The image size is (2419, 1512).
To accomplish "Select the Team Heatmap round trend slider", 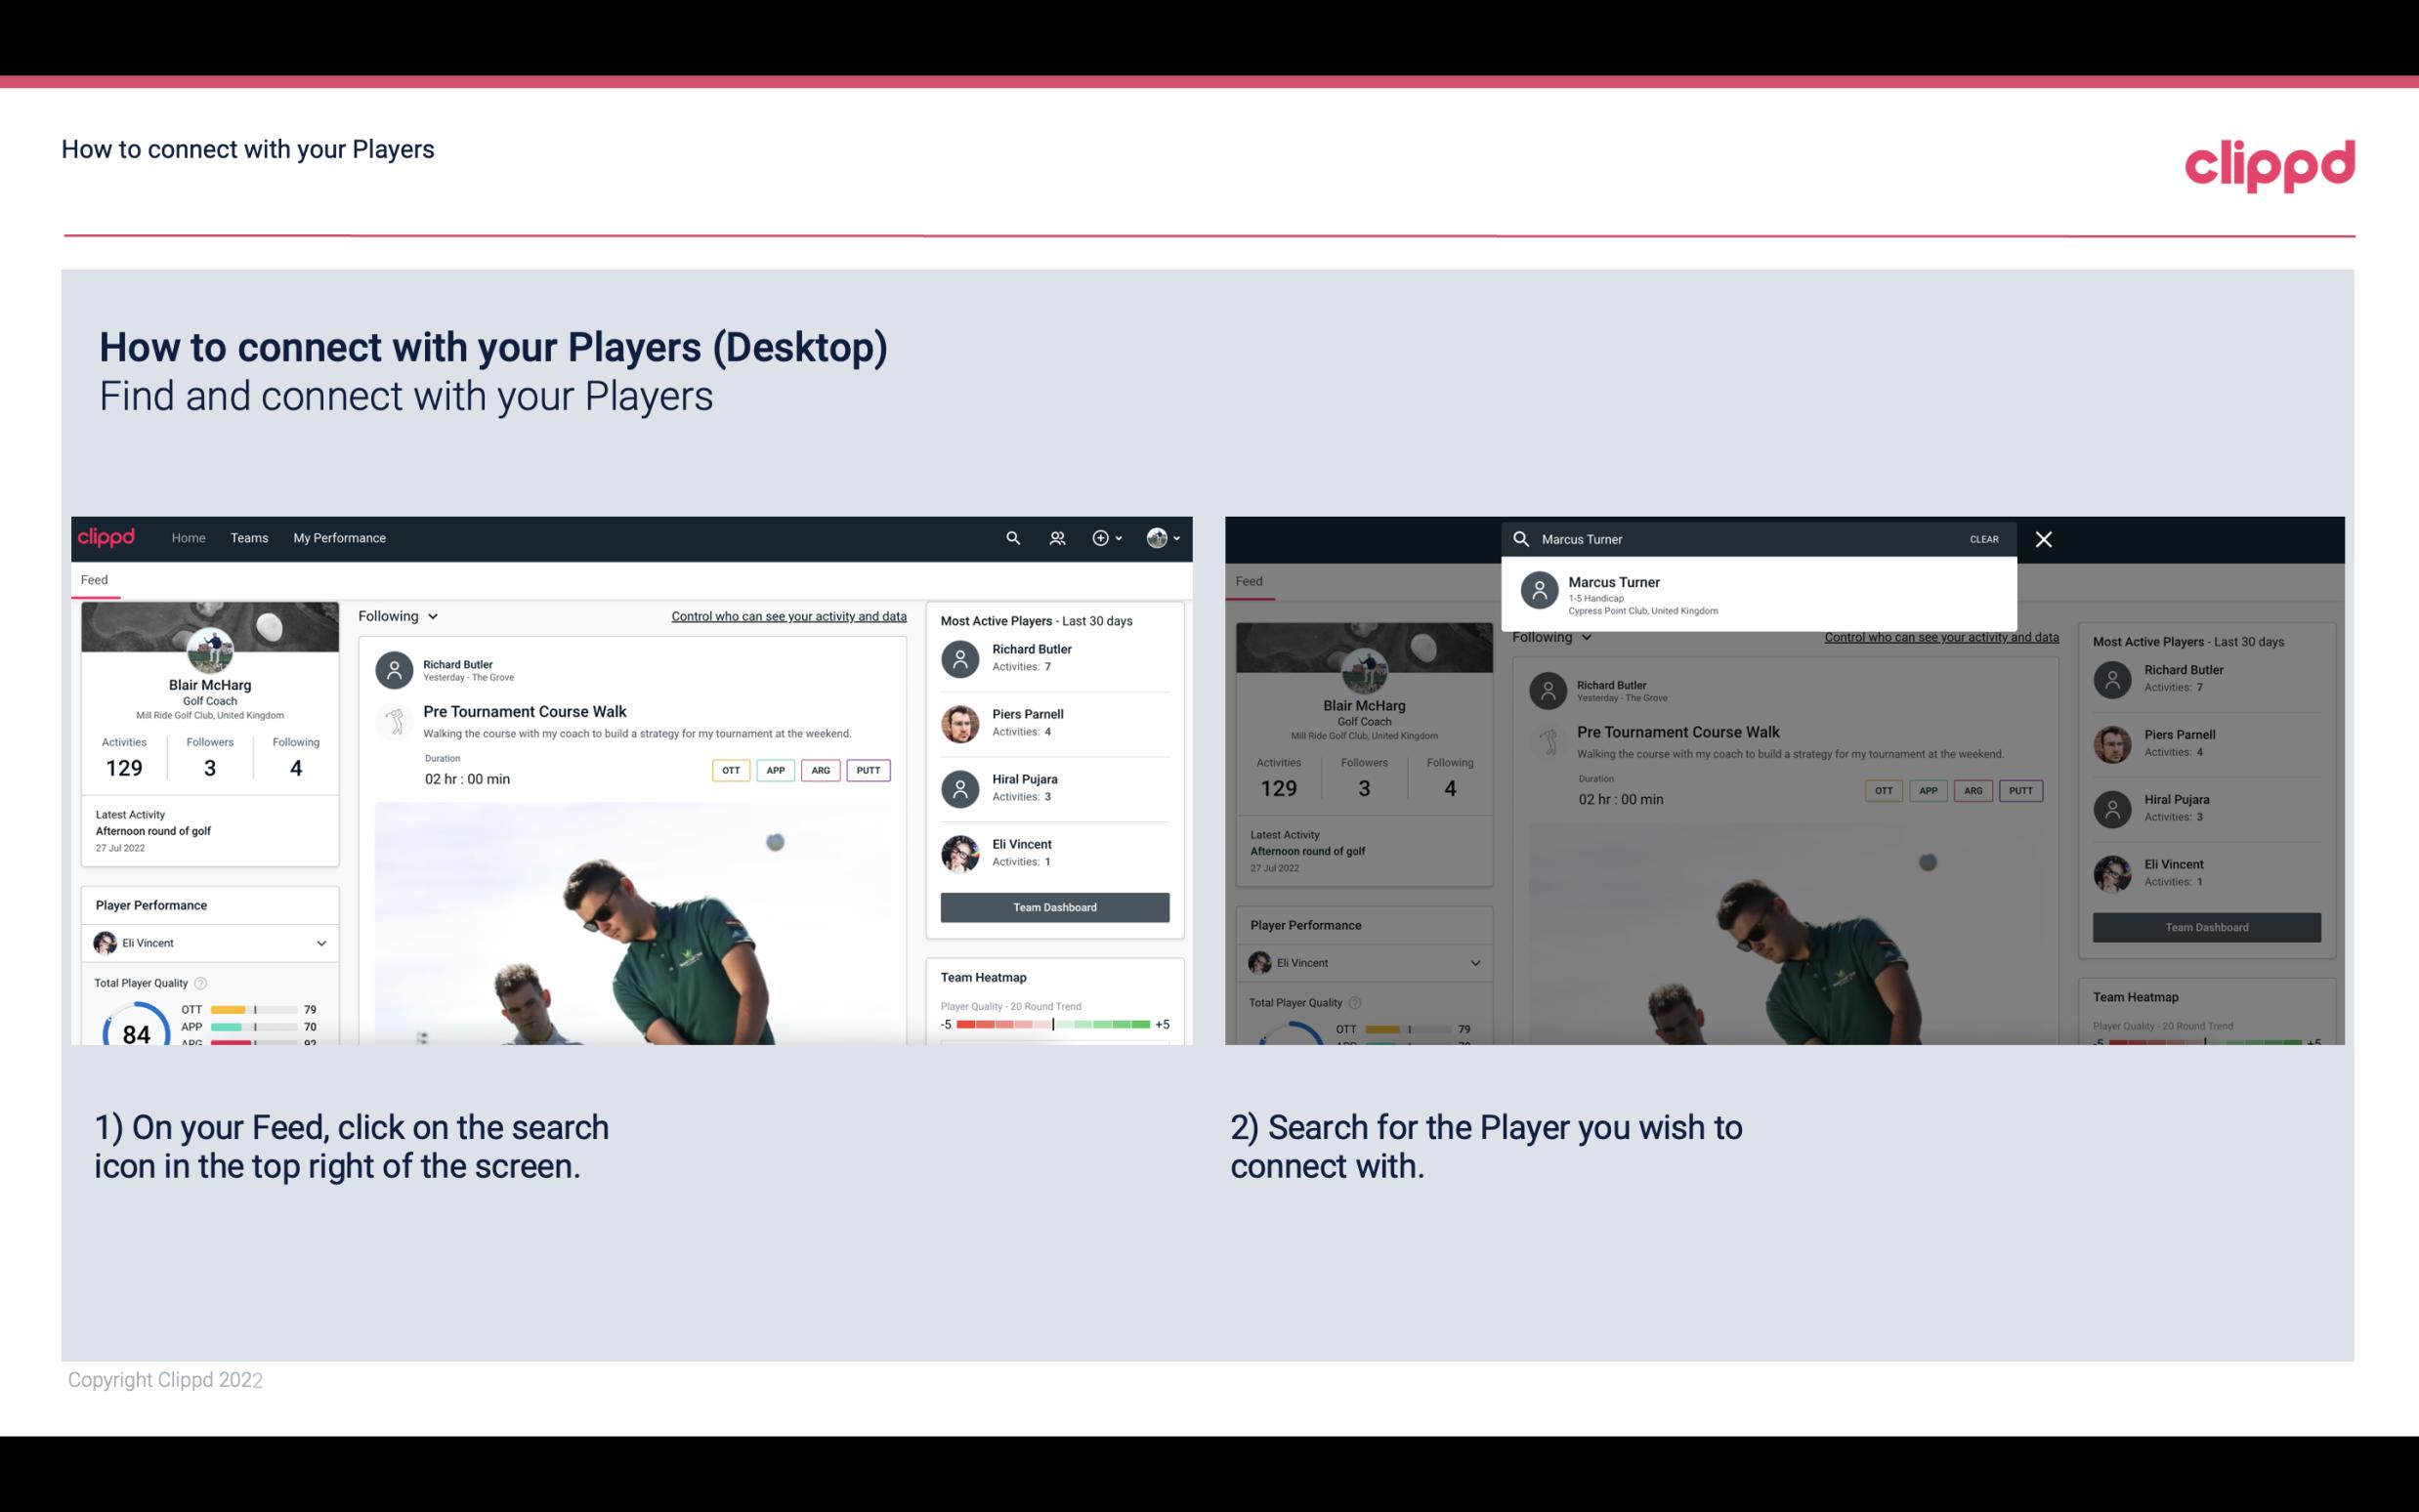I will pyautogui.click(x=1052, y=1025).
